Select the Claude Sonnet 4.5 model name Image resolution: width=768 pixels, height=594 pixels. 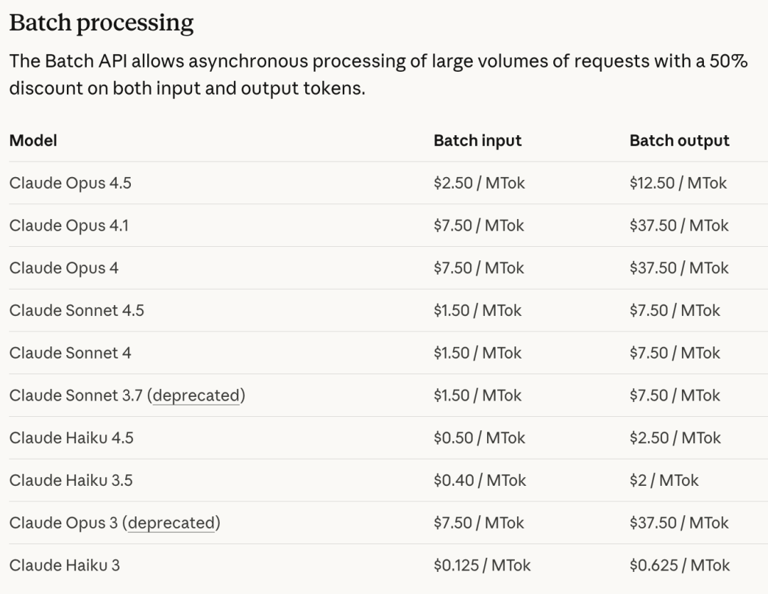(x=76, y=310)
